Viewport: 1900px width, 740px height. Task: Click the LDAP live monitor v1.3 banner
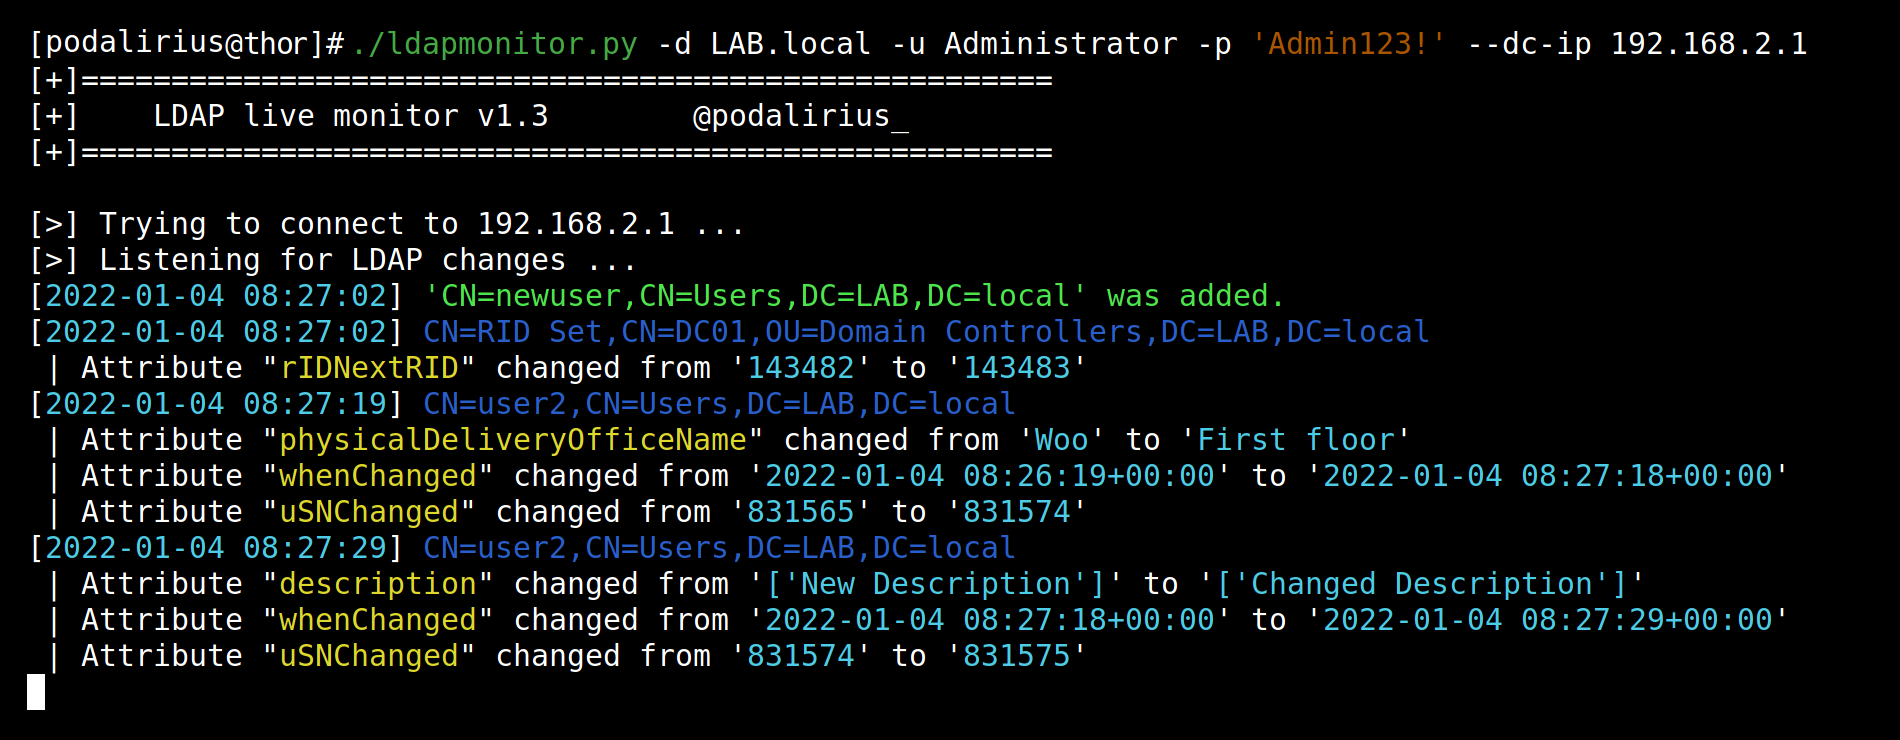click(350, 116)
